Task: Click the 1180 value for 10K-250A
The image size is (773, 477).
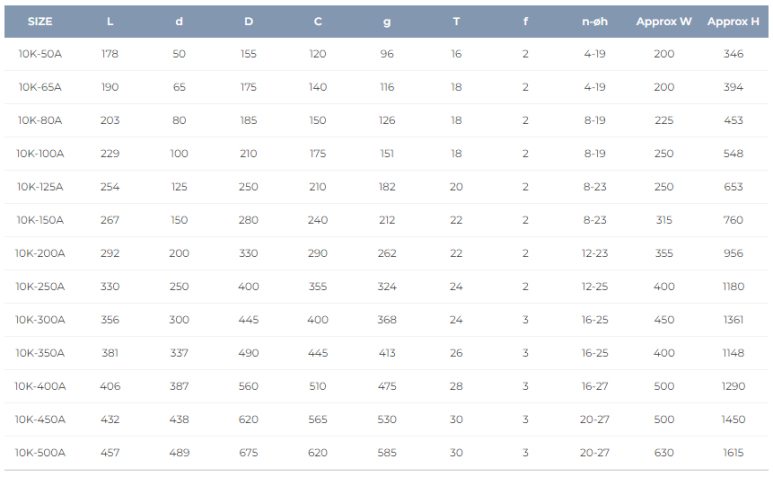Action: click(733, 287)
